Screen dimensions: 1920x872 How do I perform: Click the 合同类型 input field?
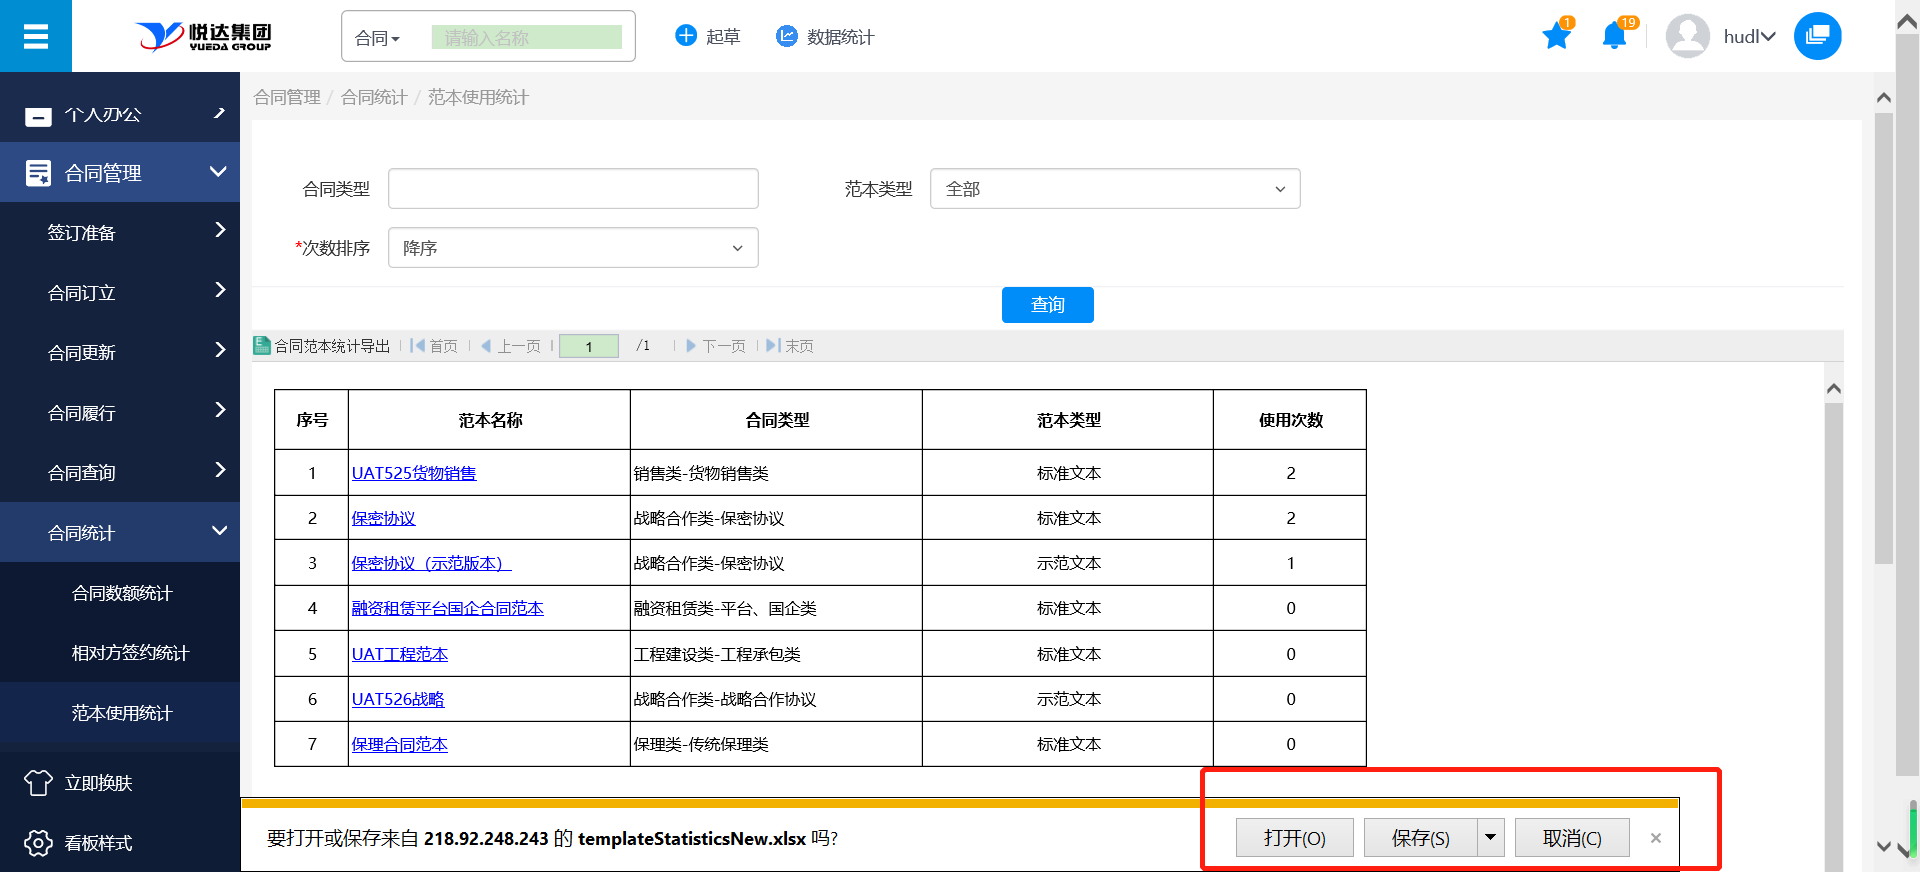tap(572, 189)
